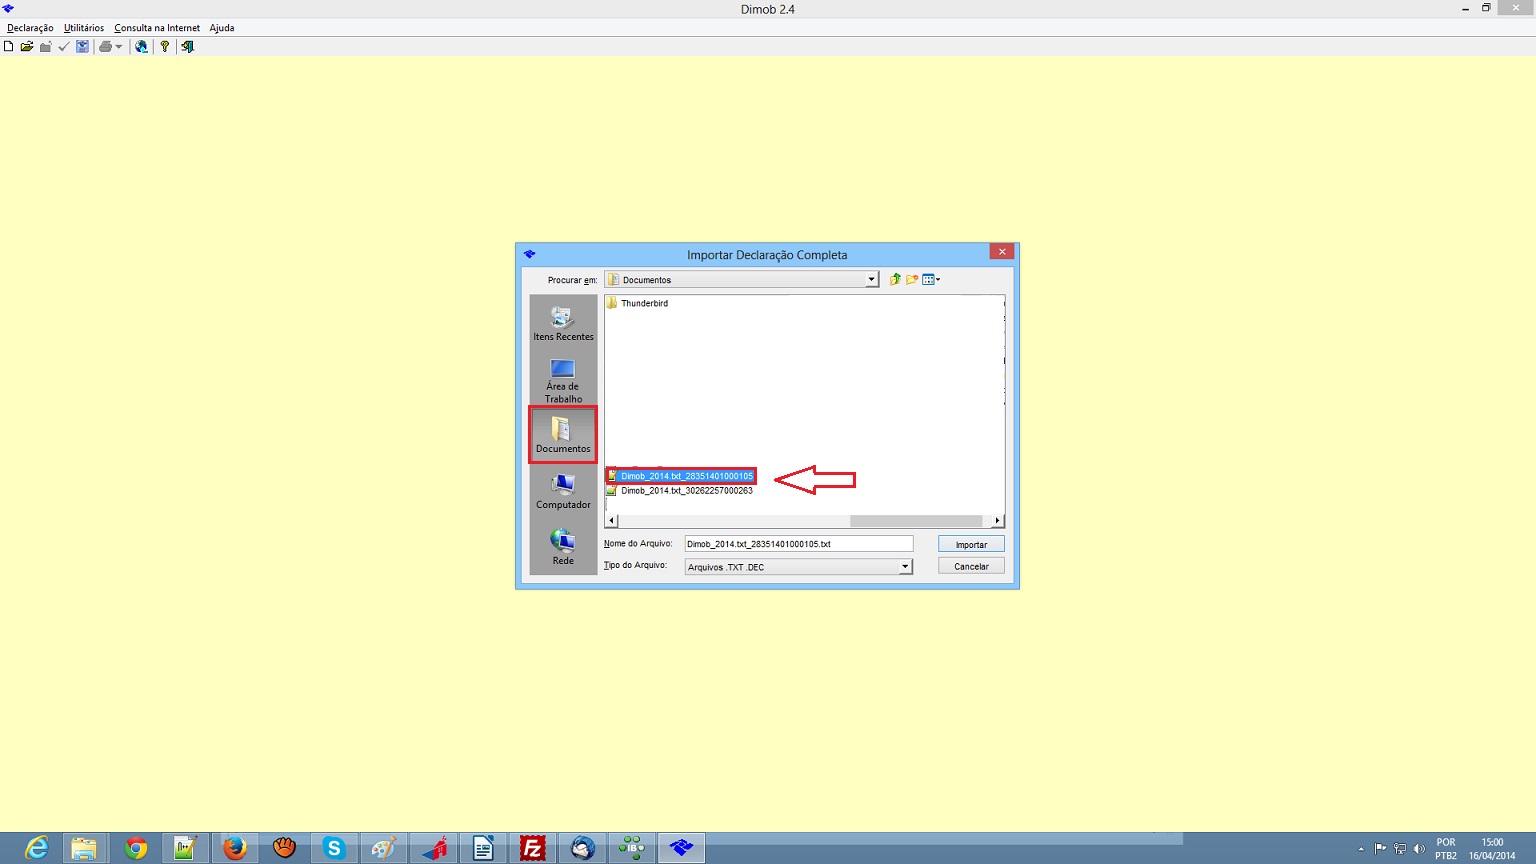Select Rede network location

563,547
